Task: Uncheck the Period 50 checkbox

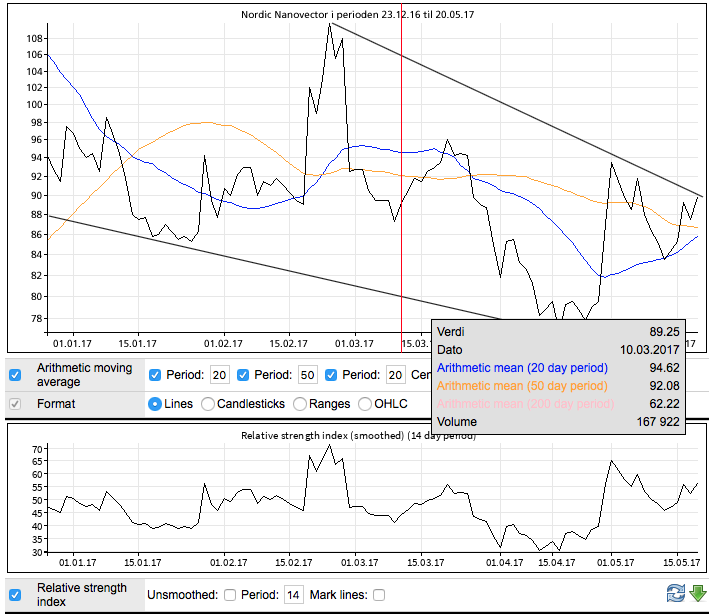Action: [243, 375]
